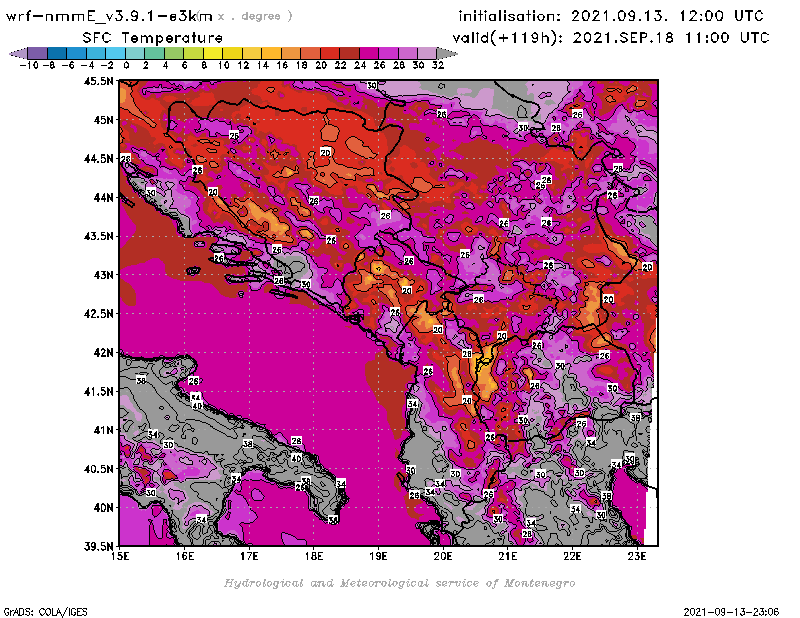Select the GrADS: COLA/IGES footer text
Screen dimensions: 800x618
(45, 611)
